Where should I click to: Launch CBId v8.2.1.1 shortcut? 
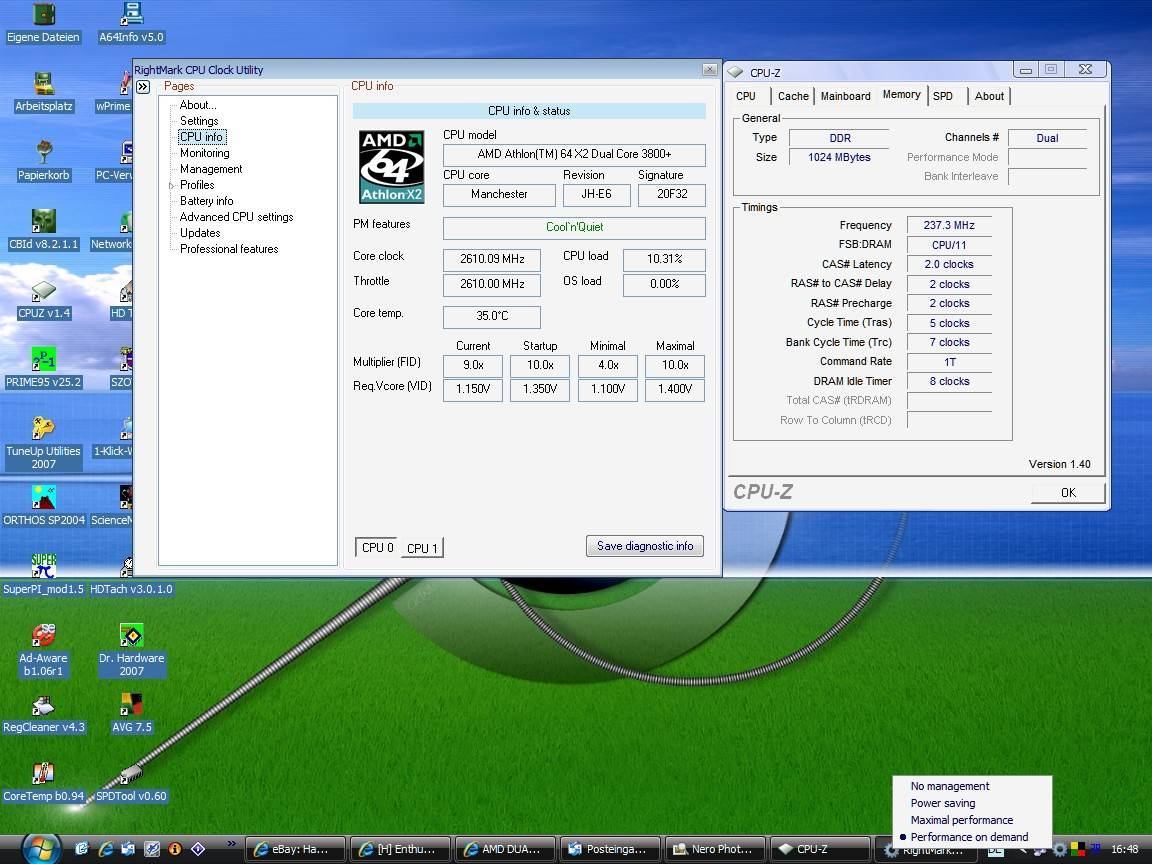click(x=43, y=231)
